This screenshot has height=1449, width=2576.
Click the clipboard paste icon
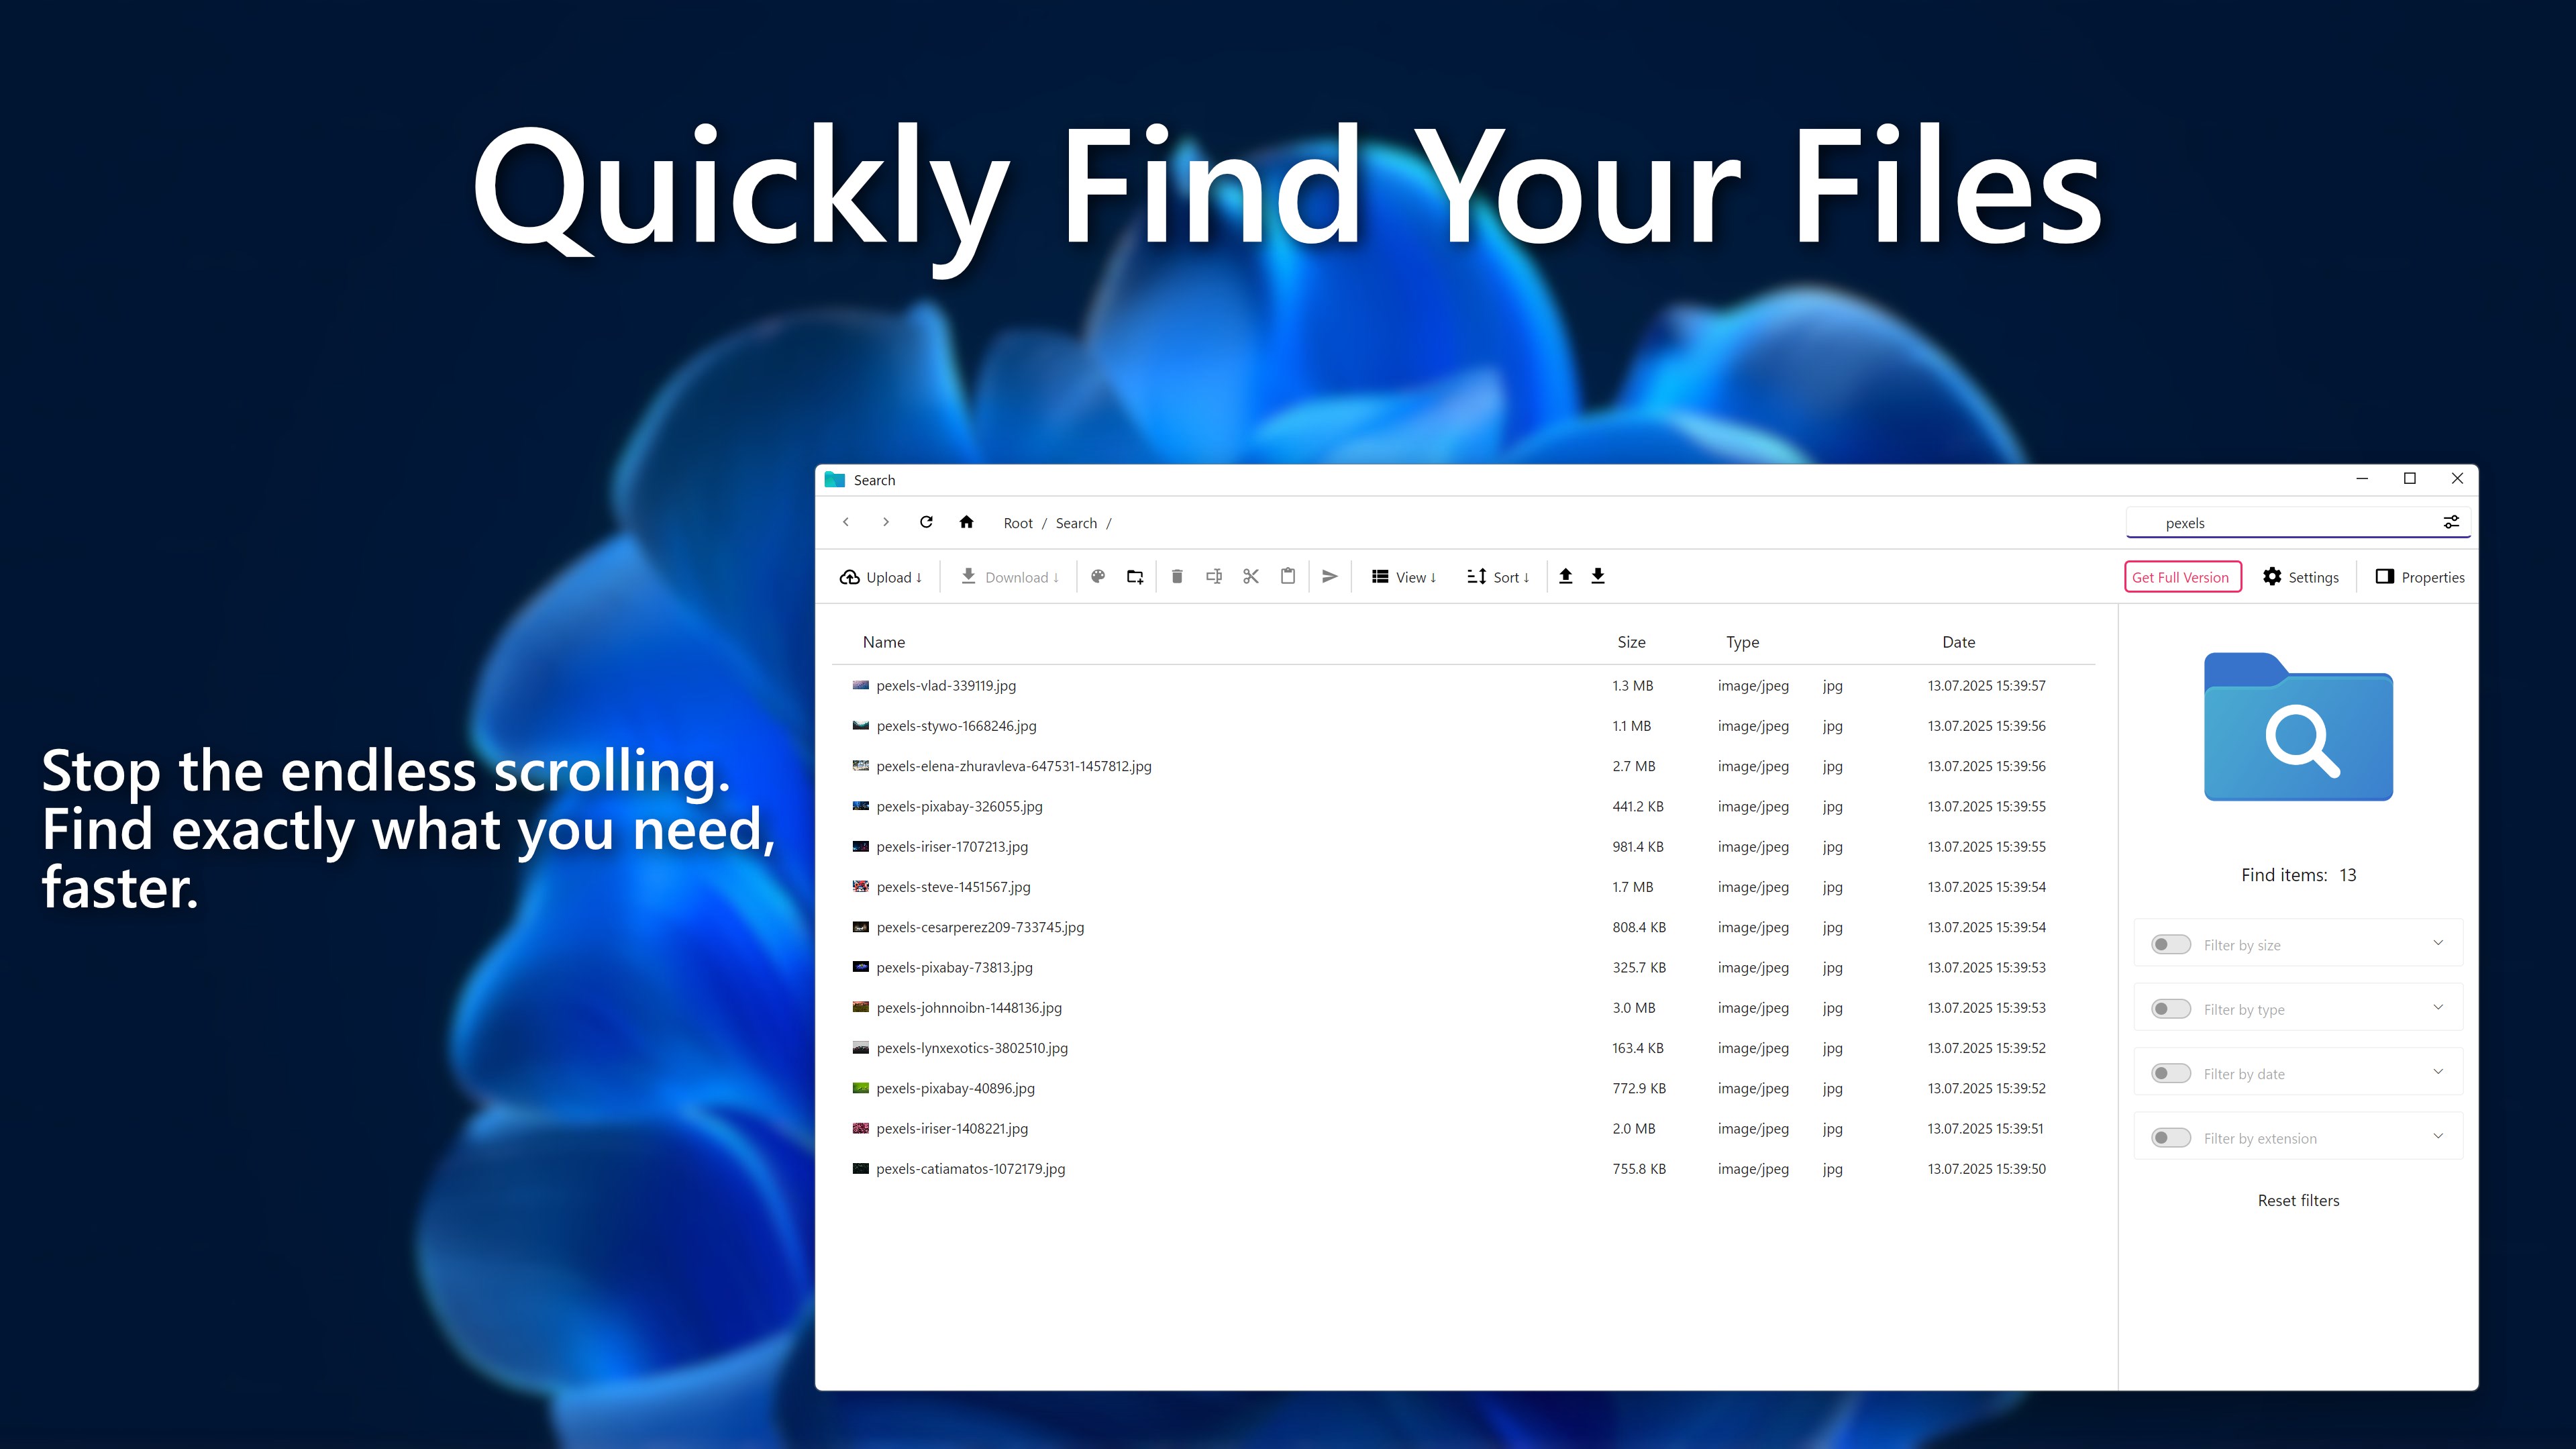pyautogui.click(x=1288, y=576)
